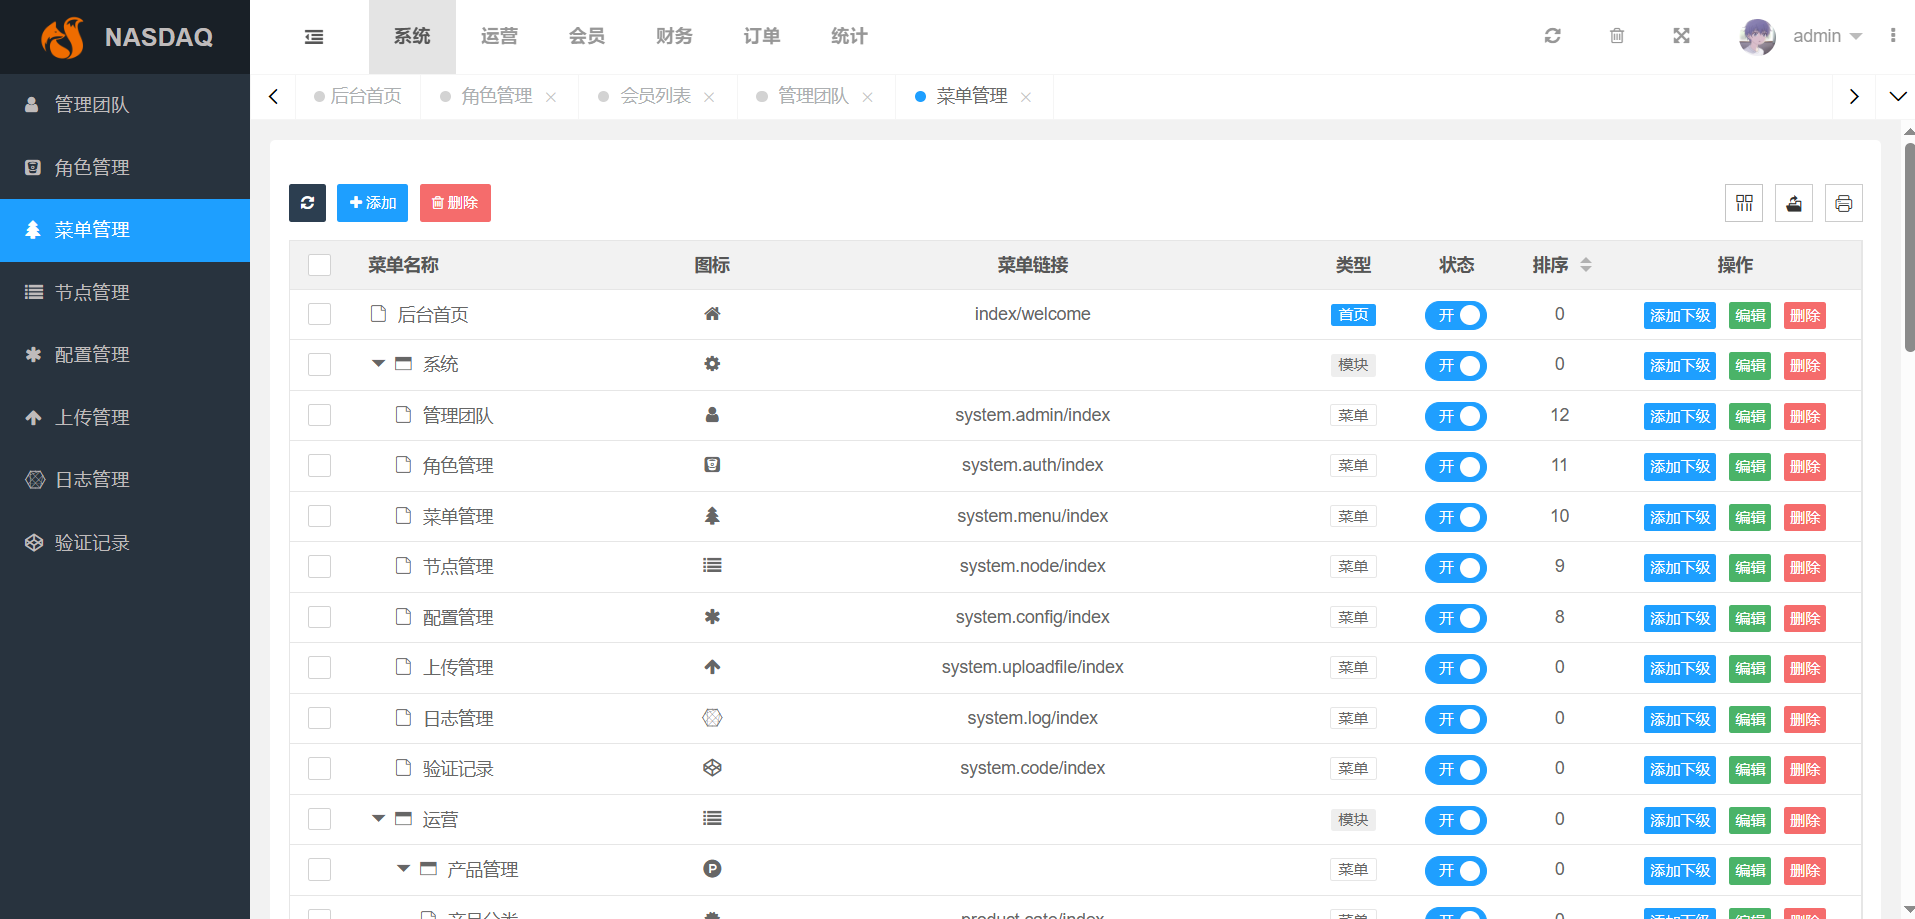Click the dark refresh table button
This screenshot has width=1915, height=919.
(x=307, y=203)
